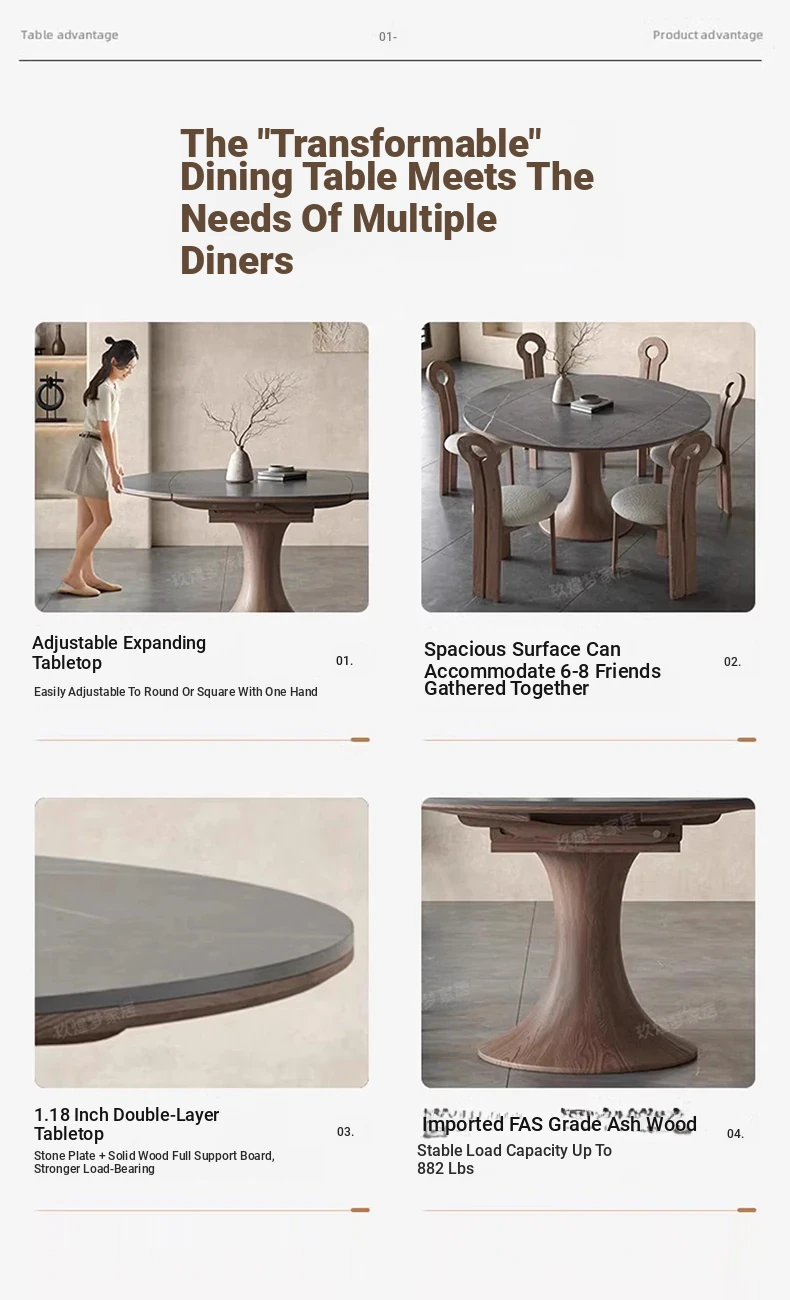Click the 'Table advantage' header label
Viewport: 790px width, 1300px height.
click(x=70, y=35)
